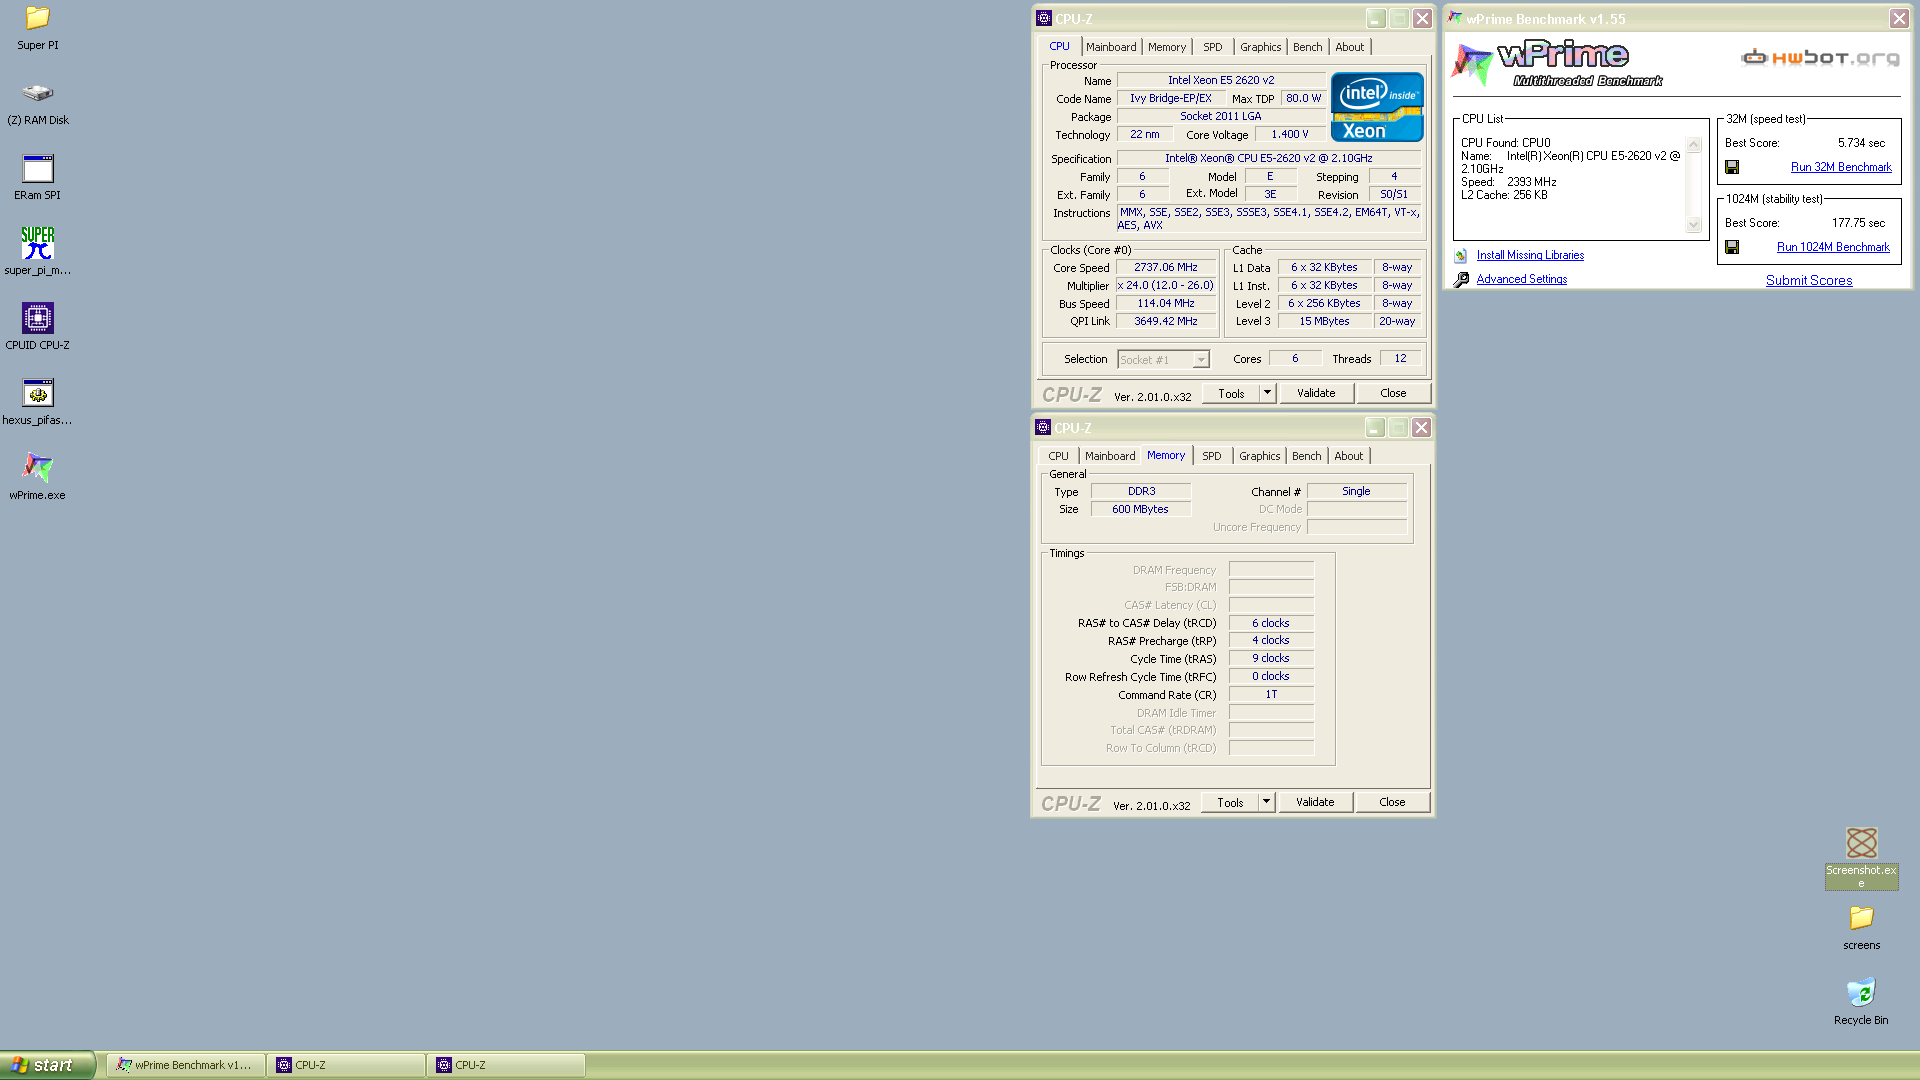1920x1080 pixels.
Task: Switch to SPD tab in upper CPU-Z
Action: click(1213, 47)
